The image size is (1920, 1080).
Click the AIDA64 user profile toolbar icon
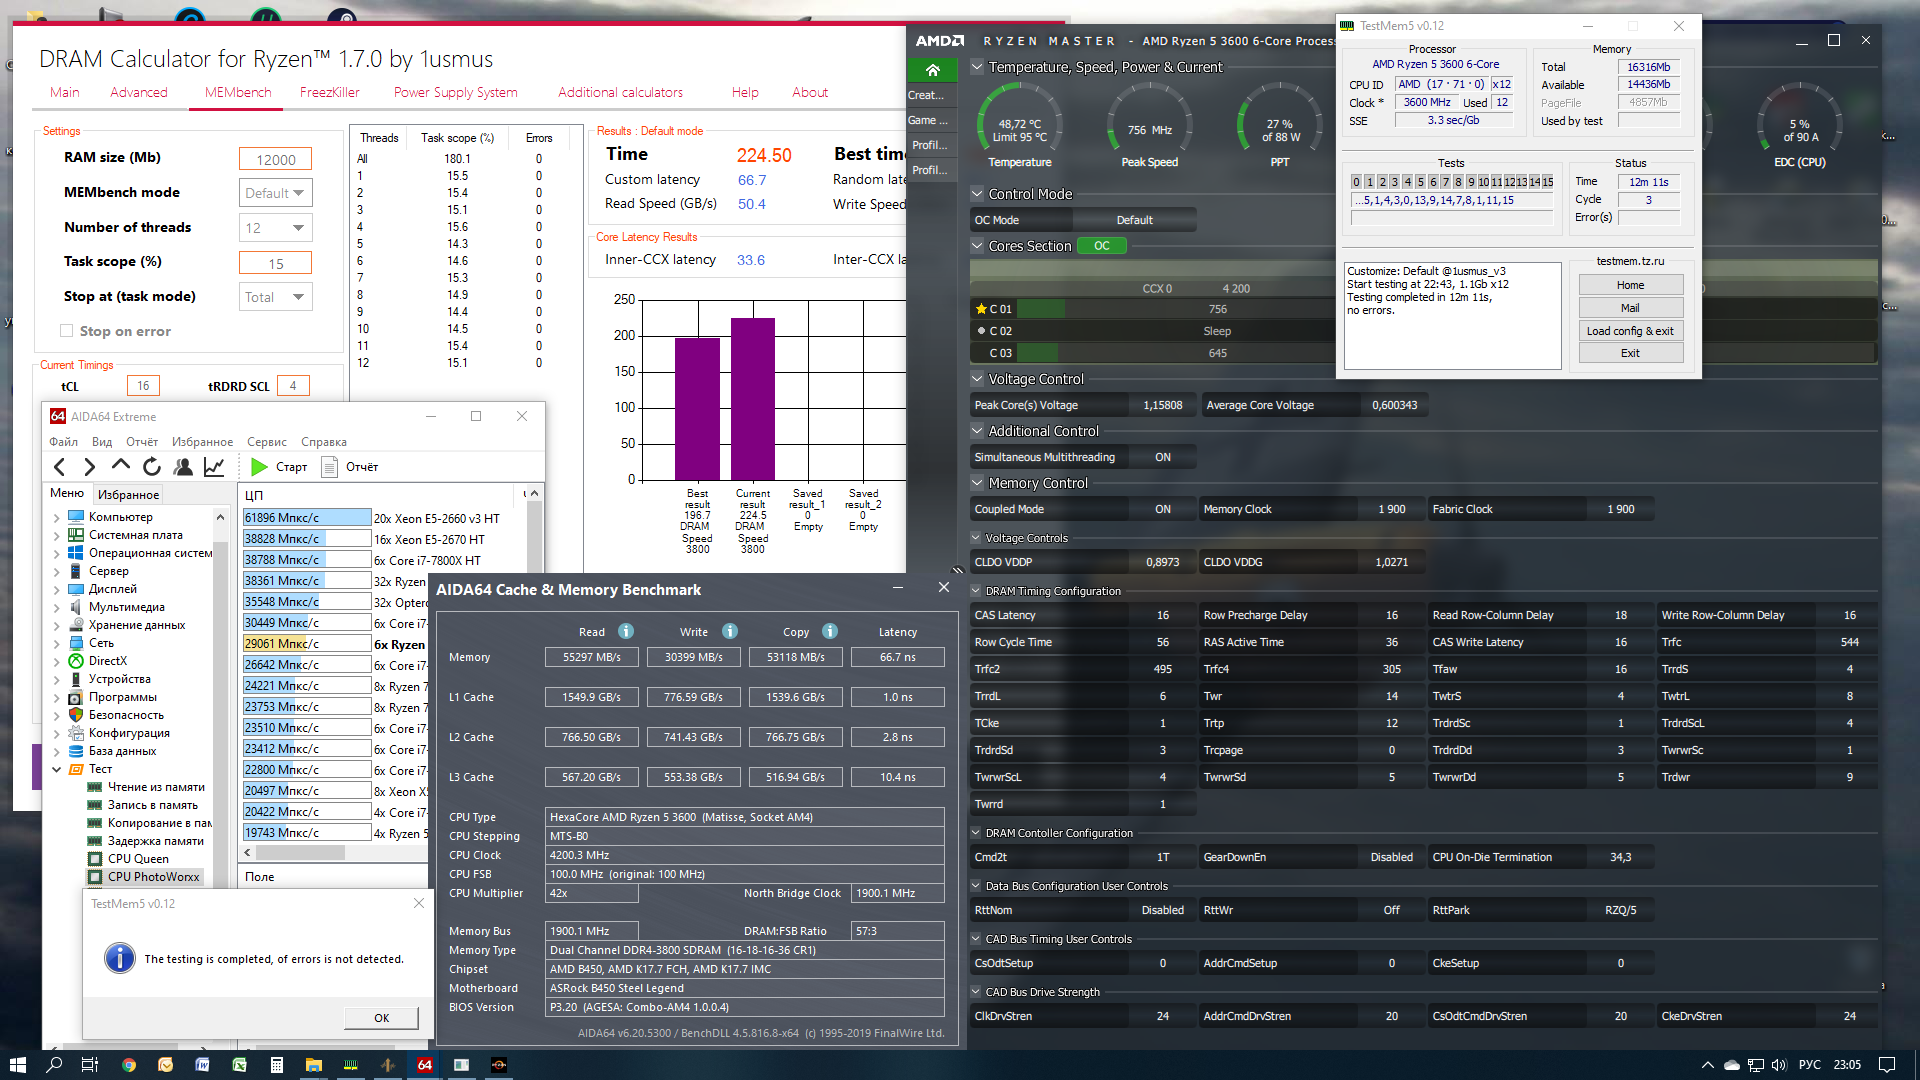click(183, 467)
